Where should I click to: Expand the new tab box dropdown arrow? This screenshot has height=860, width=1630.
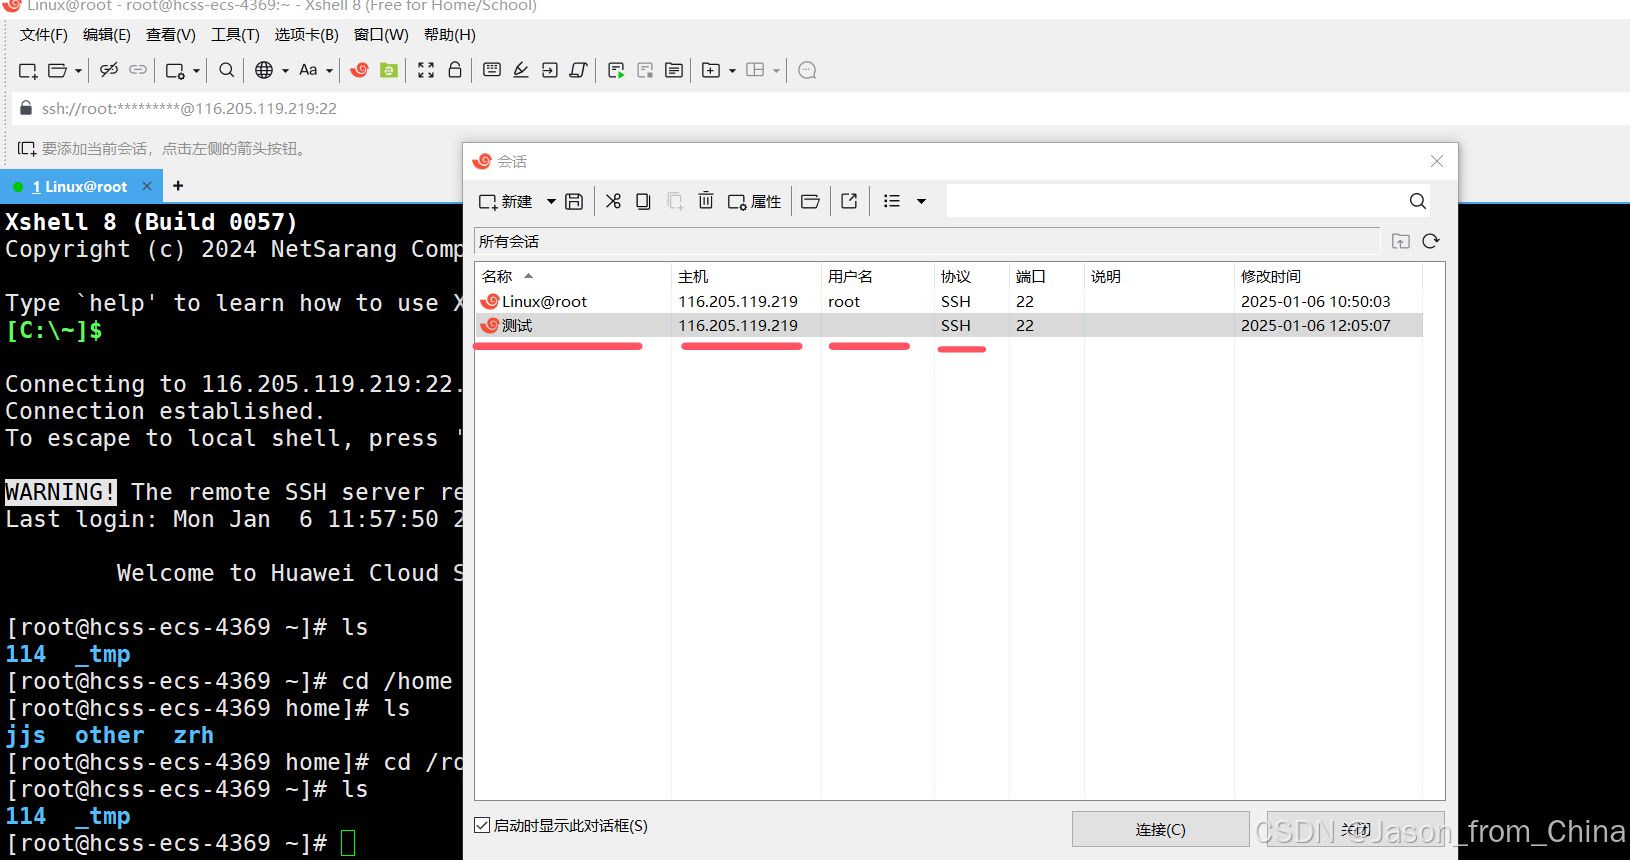[x=732, y=70]
